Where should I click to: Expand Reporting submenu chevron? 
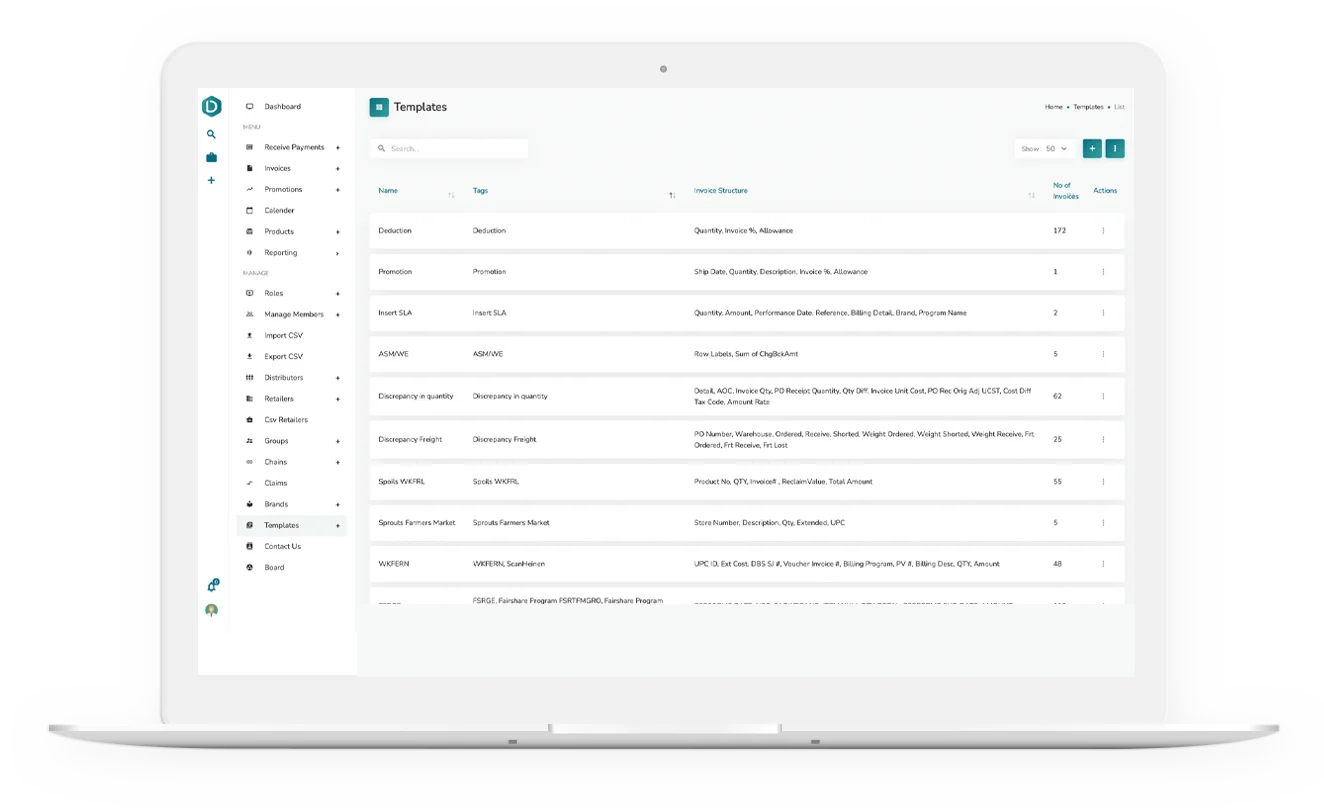[x=338, y=253]
